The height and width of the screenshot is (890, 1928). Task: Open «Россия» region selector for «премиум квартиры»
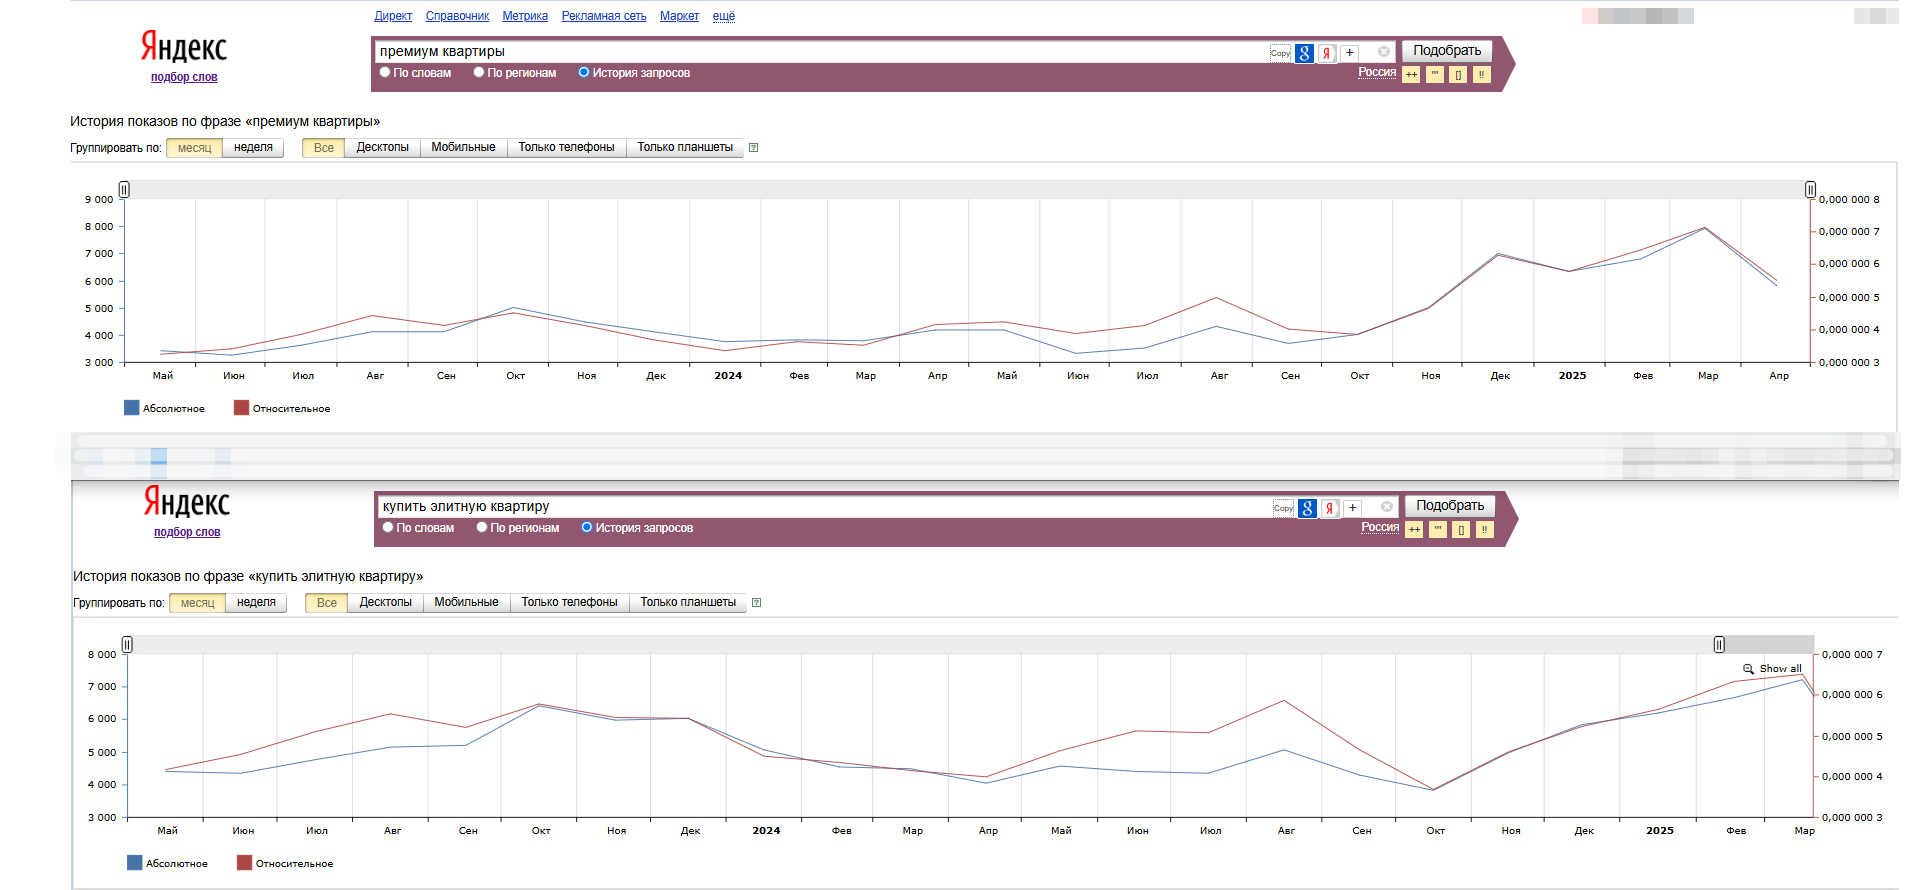click(1376, 72)
